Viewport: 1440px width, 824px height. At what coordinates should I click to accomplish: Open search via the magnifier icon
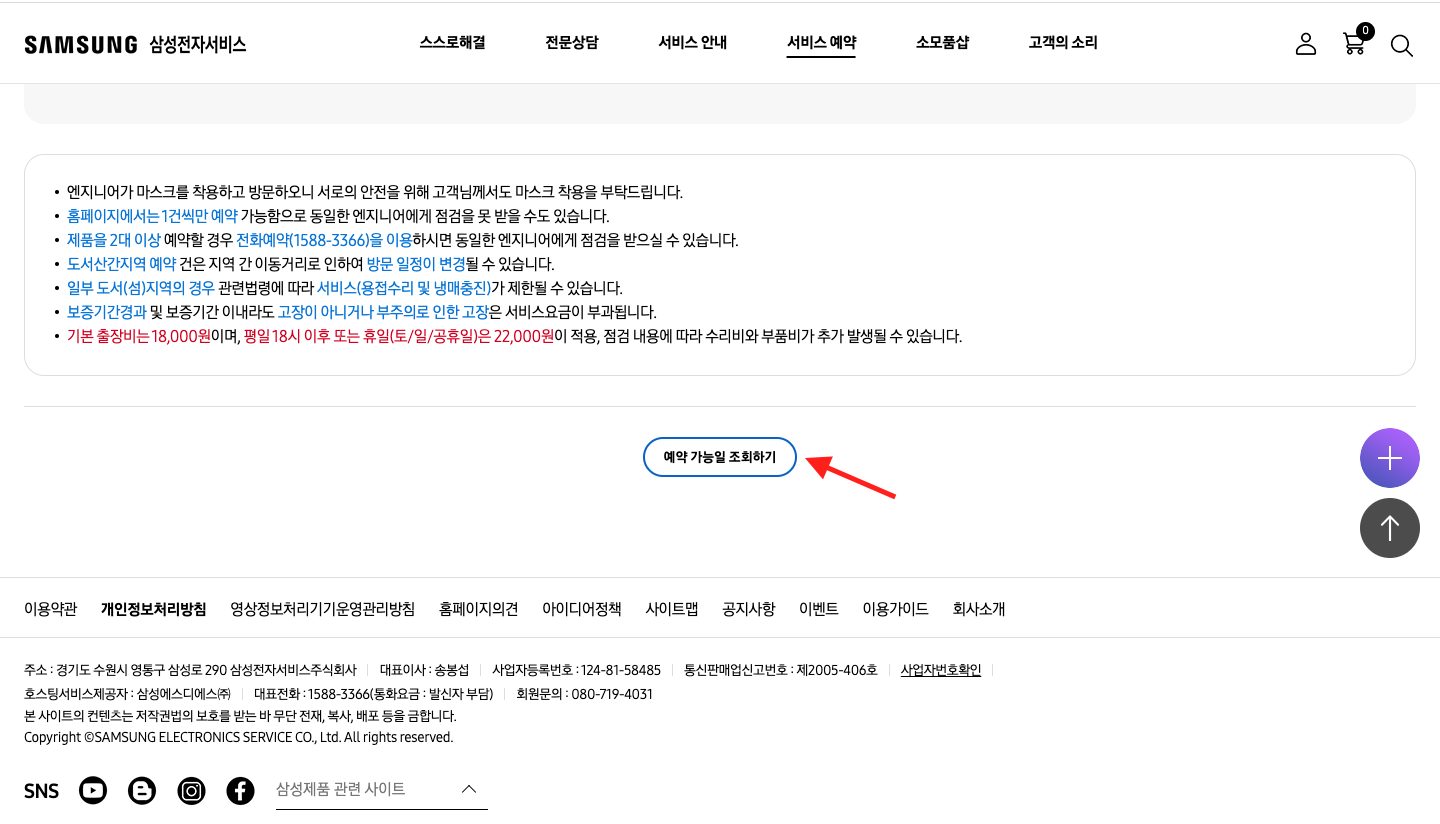1401,45
